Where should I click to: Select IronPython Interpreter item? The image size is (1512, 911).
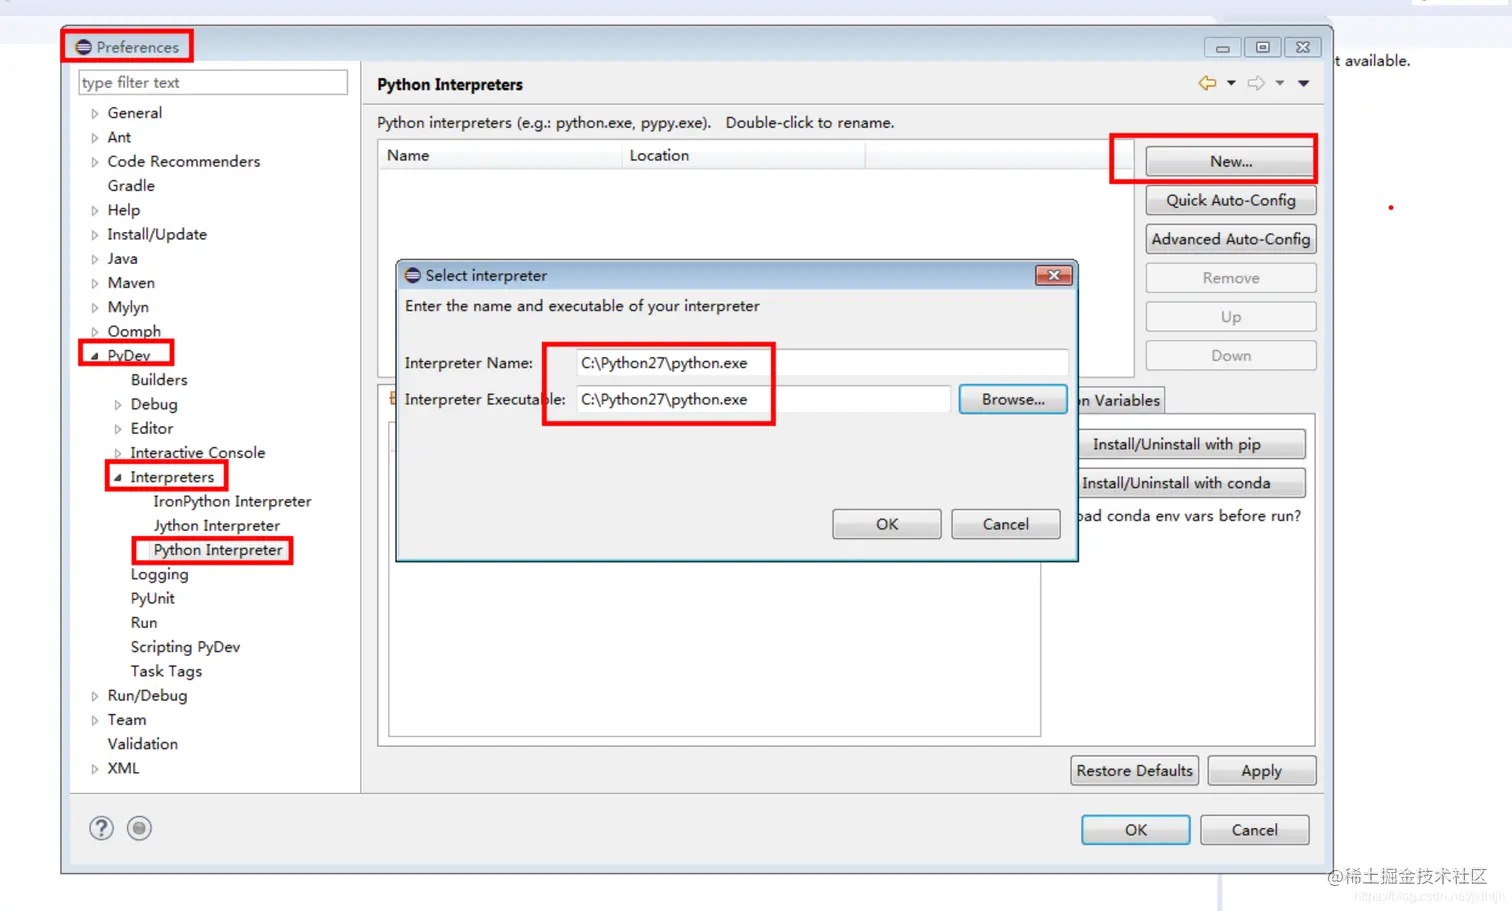232,501
